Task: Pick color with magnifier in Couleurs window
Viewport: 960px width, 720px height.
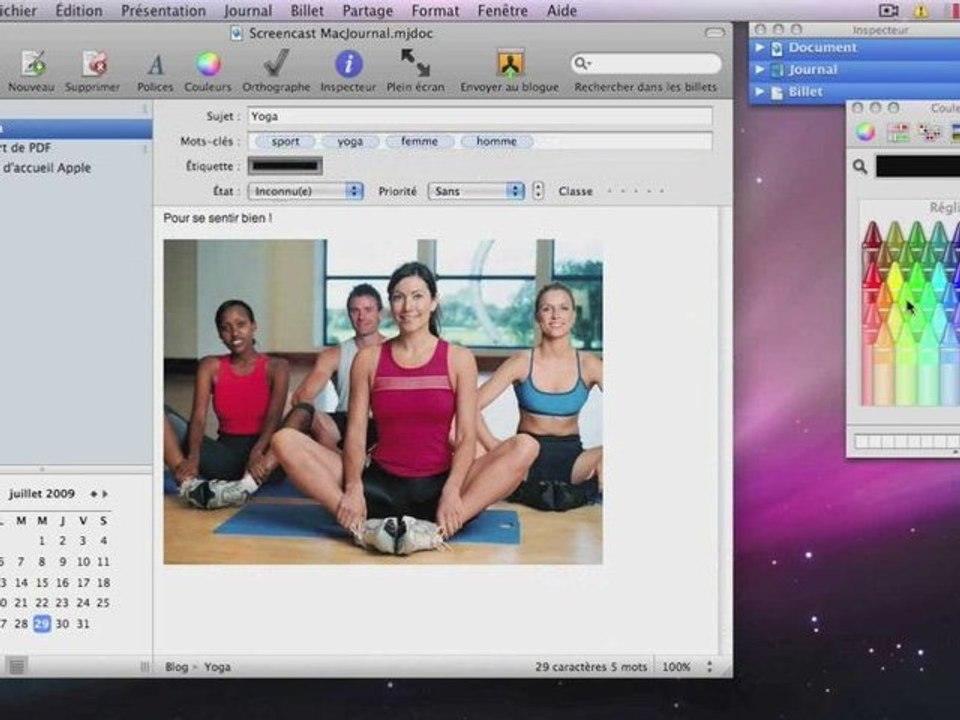Action: click(x=860, y=167)
